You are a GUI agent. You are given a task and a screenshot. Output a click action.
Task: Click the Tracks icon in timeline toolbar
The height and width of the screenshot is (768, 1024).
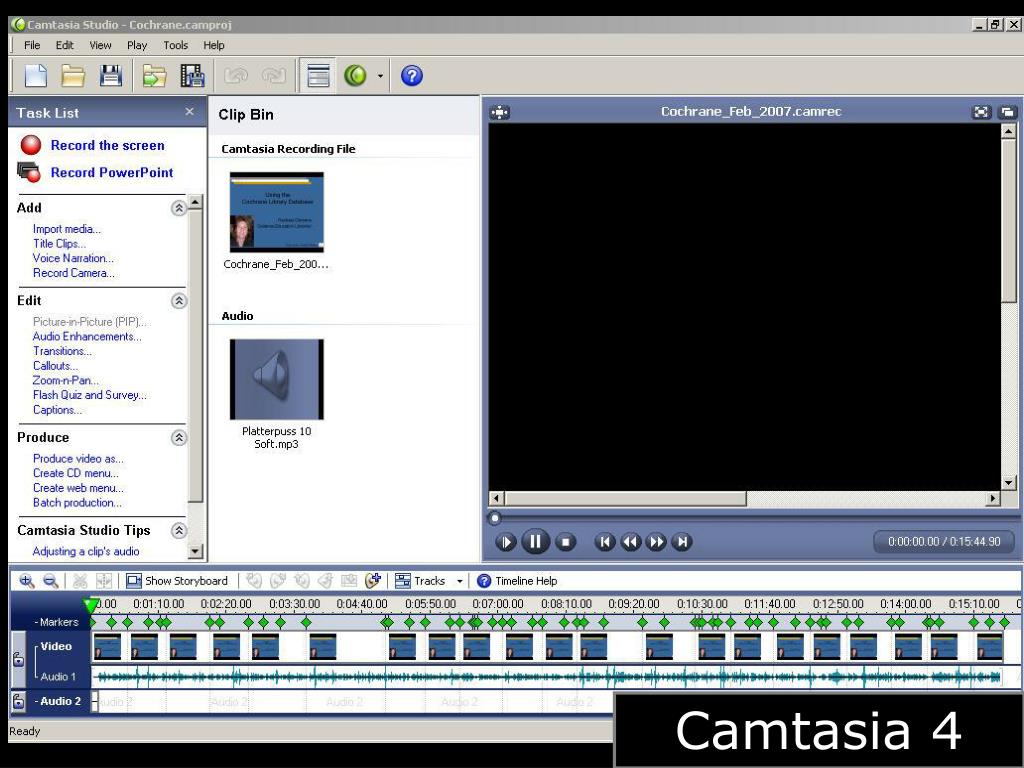click(x=403, y=581)
